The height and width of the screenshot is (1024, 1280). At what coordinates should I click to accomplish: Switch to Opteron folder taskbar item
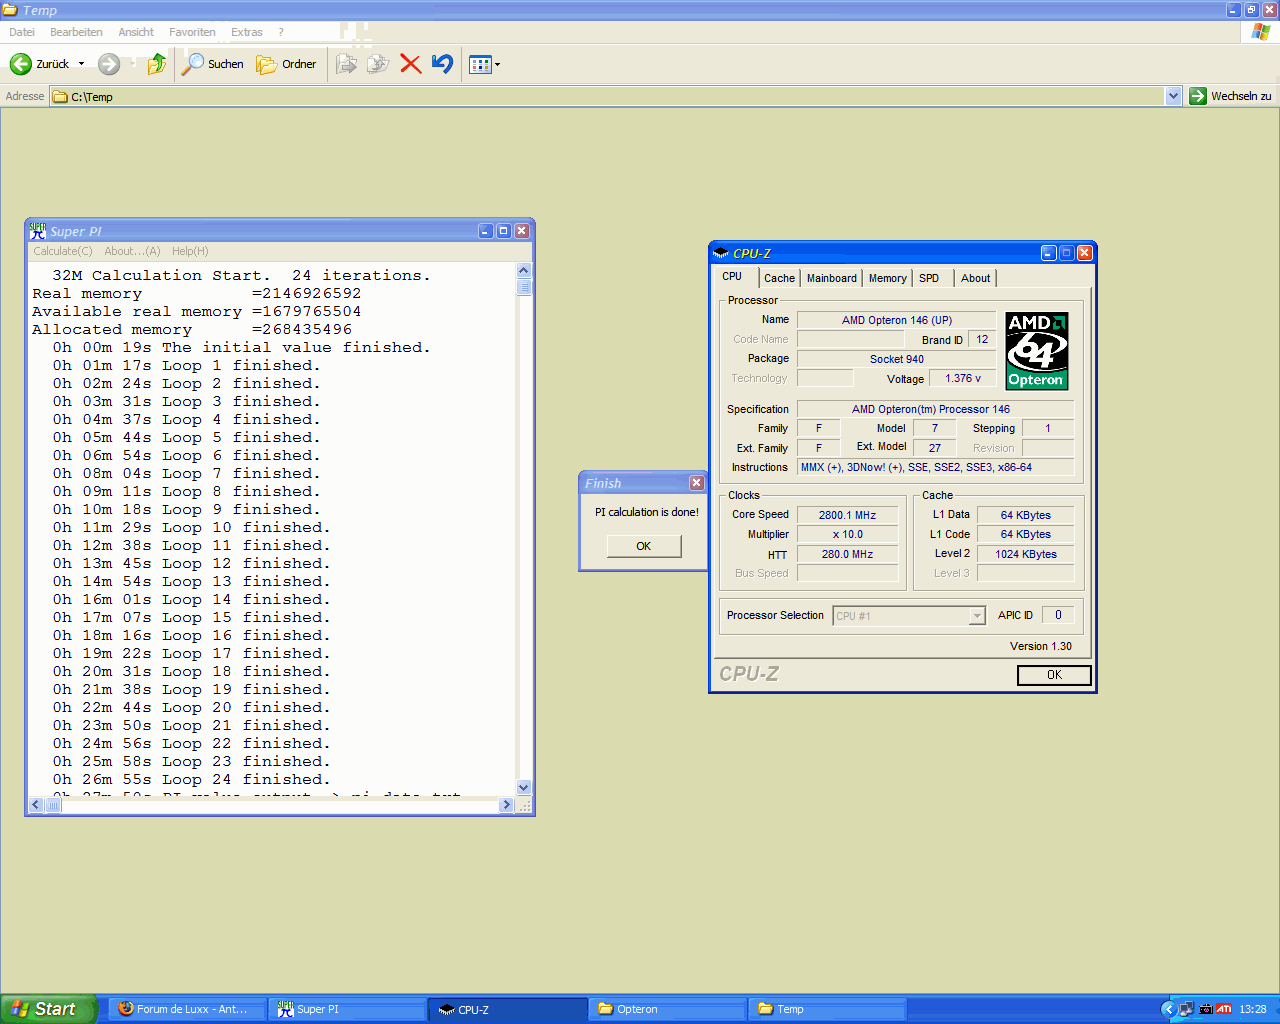tap(668, 1009)
